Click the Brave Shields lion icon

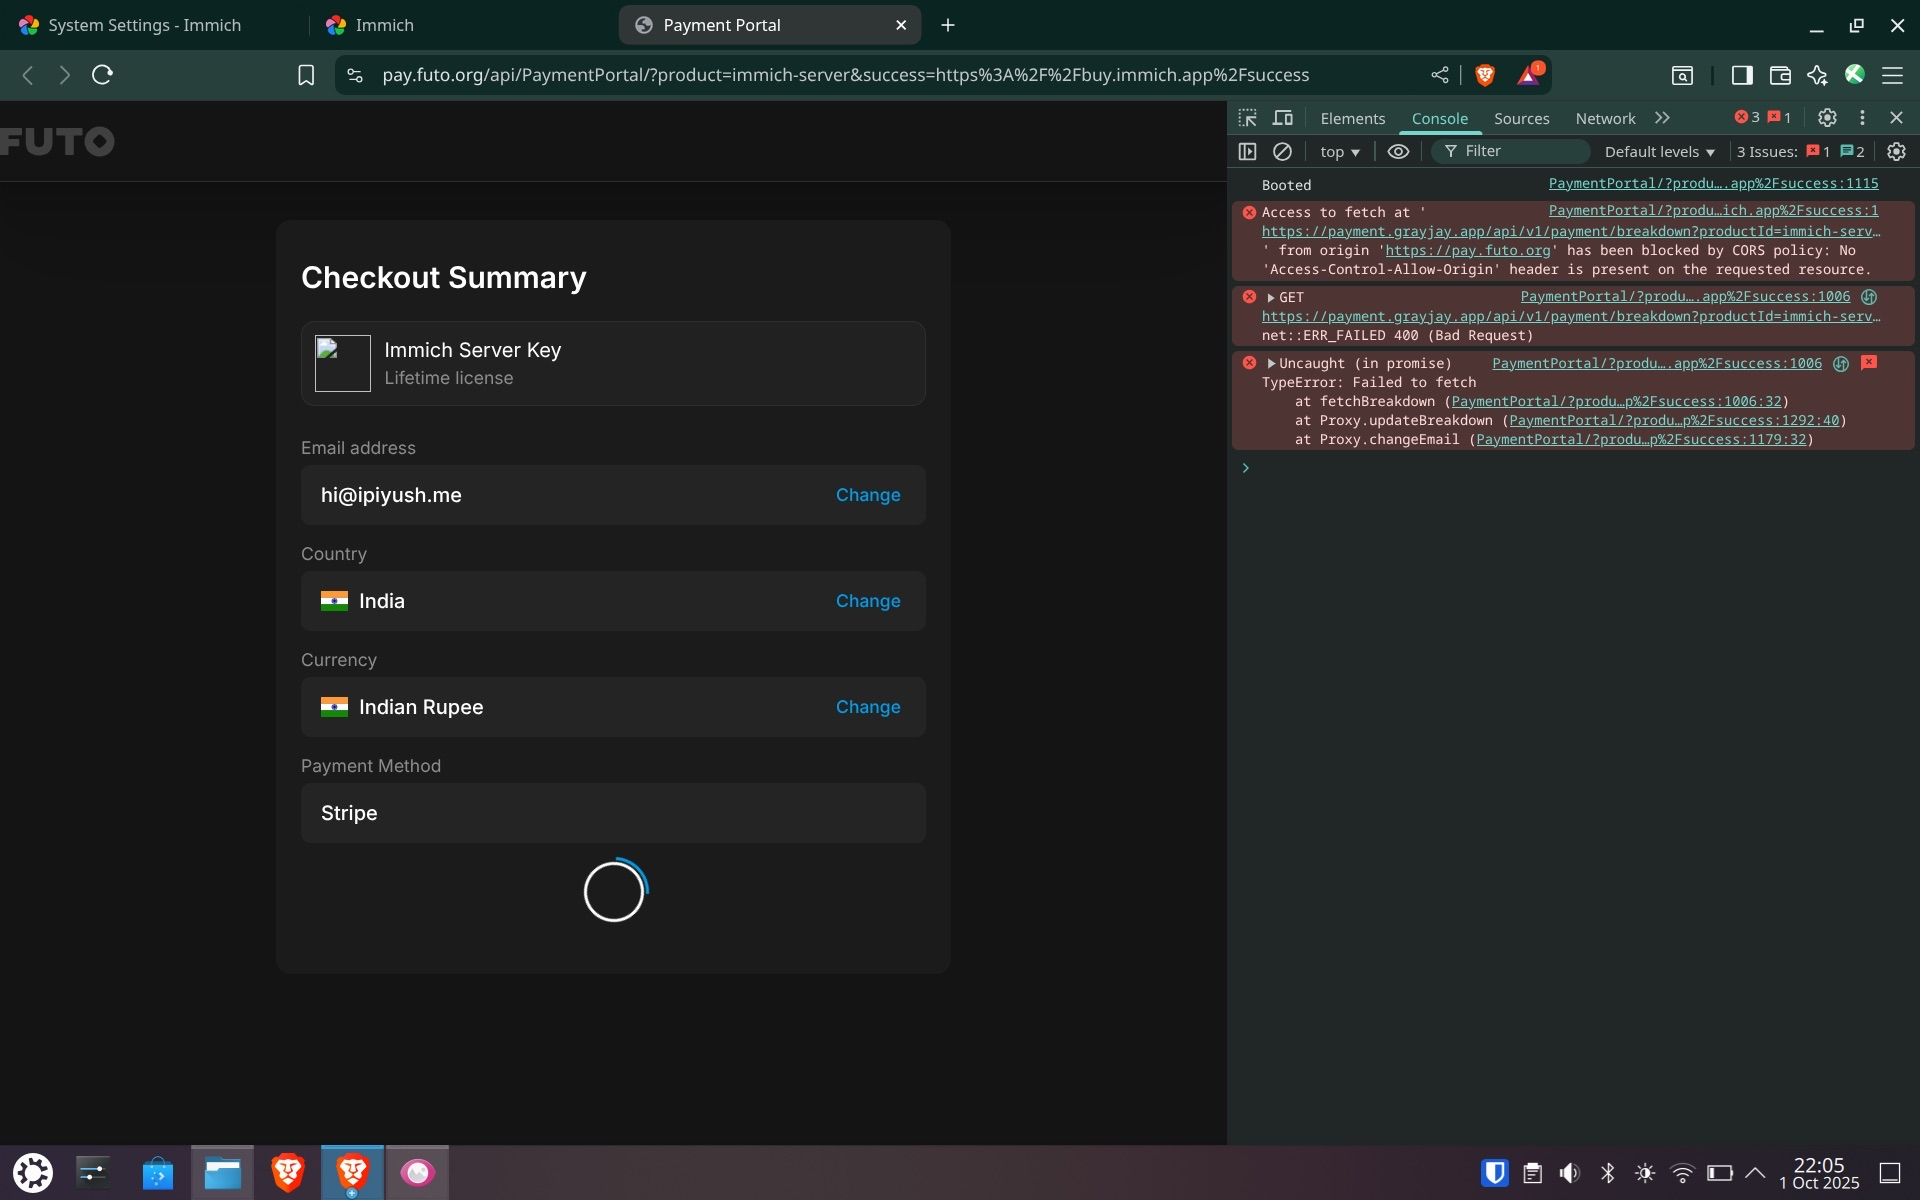click(x=1485, y=75)
